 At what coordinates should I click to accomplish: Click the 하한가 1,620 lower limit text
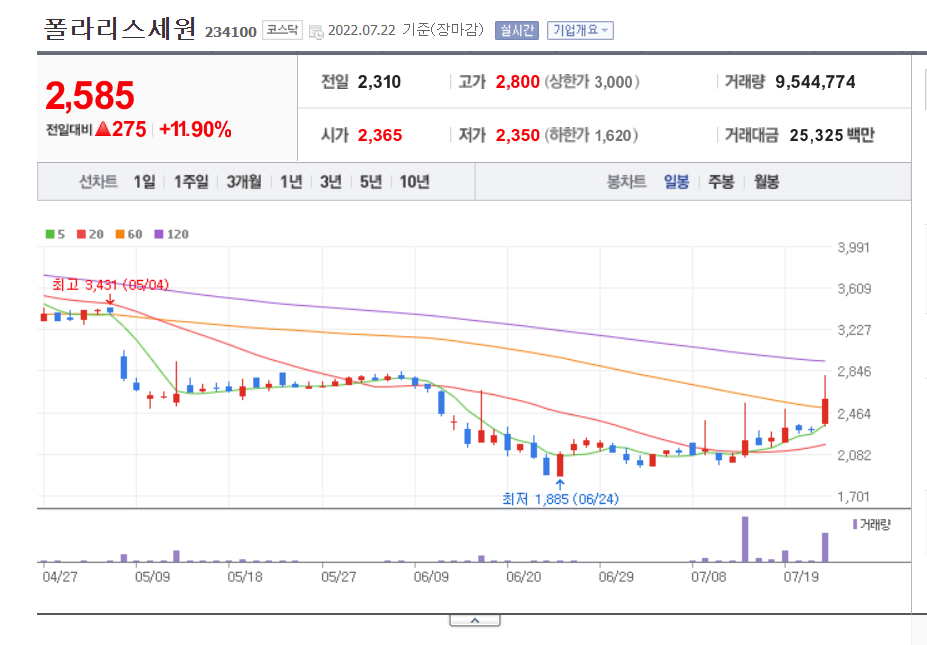tap(591, 135)
